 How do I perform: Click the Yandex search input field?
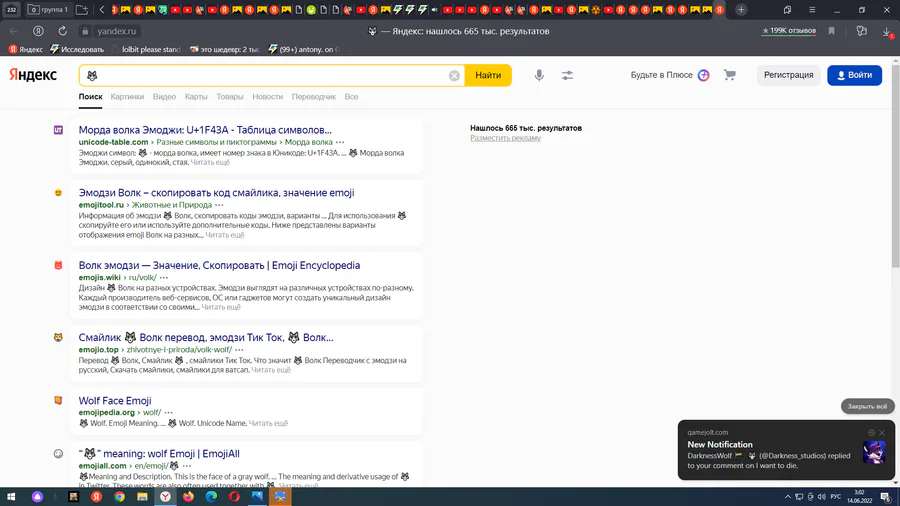tap(271, 75)
